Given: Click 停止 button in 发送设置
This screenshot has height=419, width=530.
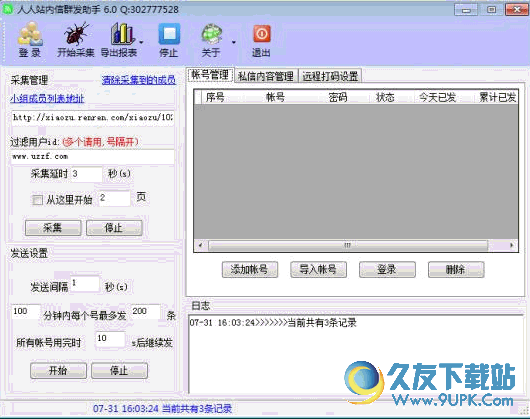Looking at the screenshot, I should [119, 370].
